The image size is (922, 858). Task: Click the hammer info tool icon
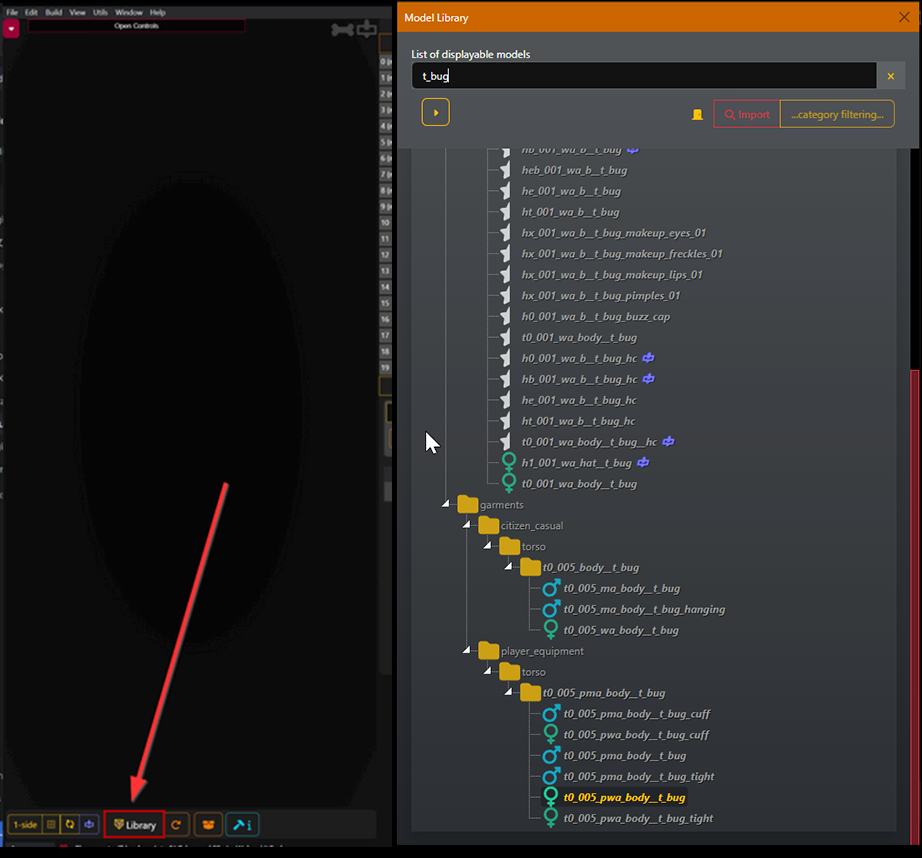click(x=241, y=825)
